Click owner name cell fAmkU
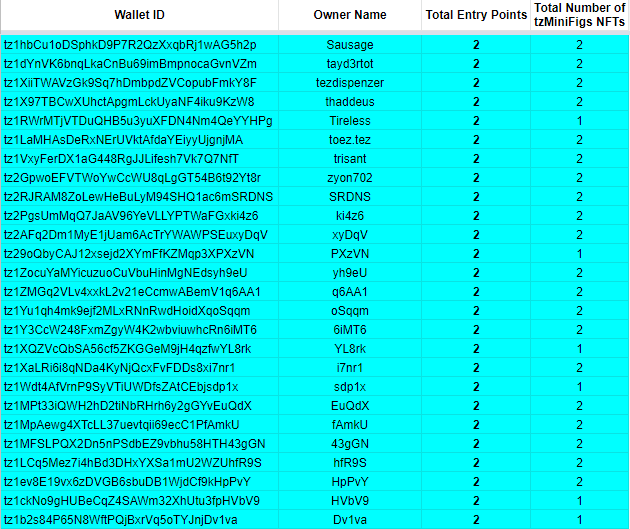The width and height of the screenshot is (630, 529). pyautogui.click(x=350, y=425)
